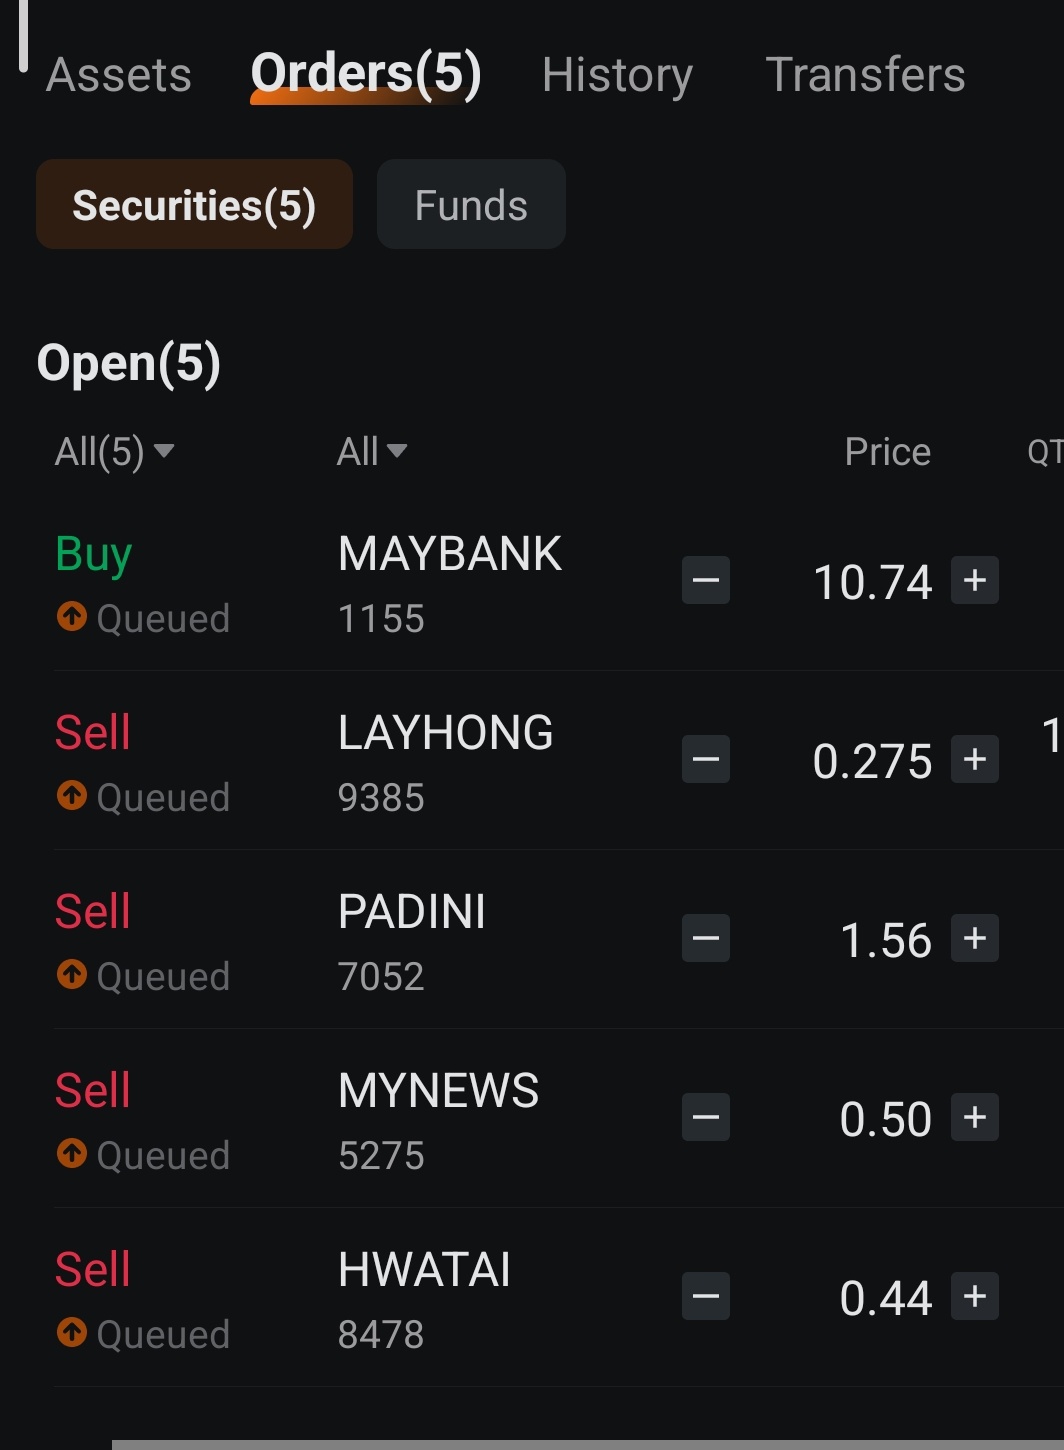Click the Open(5) section heading

click(129, 363)
